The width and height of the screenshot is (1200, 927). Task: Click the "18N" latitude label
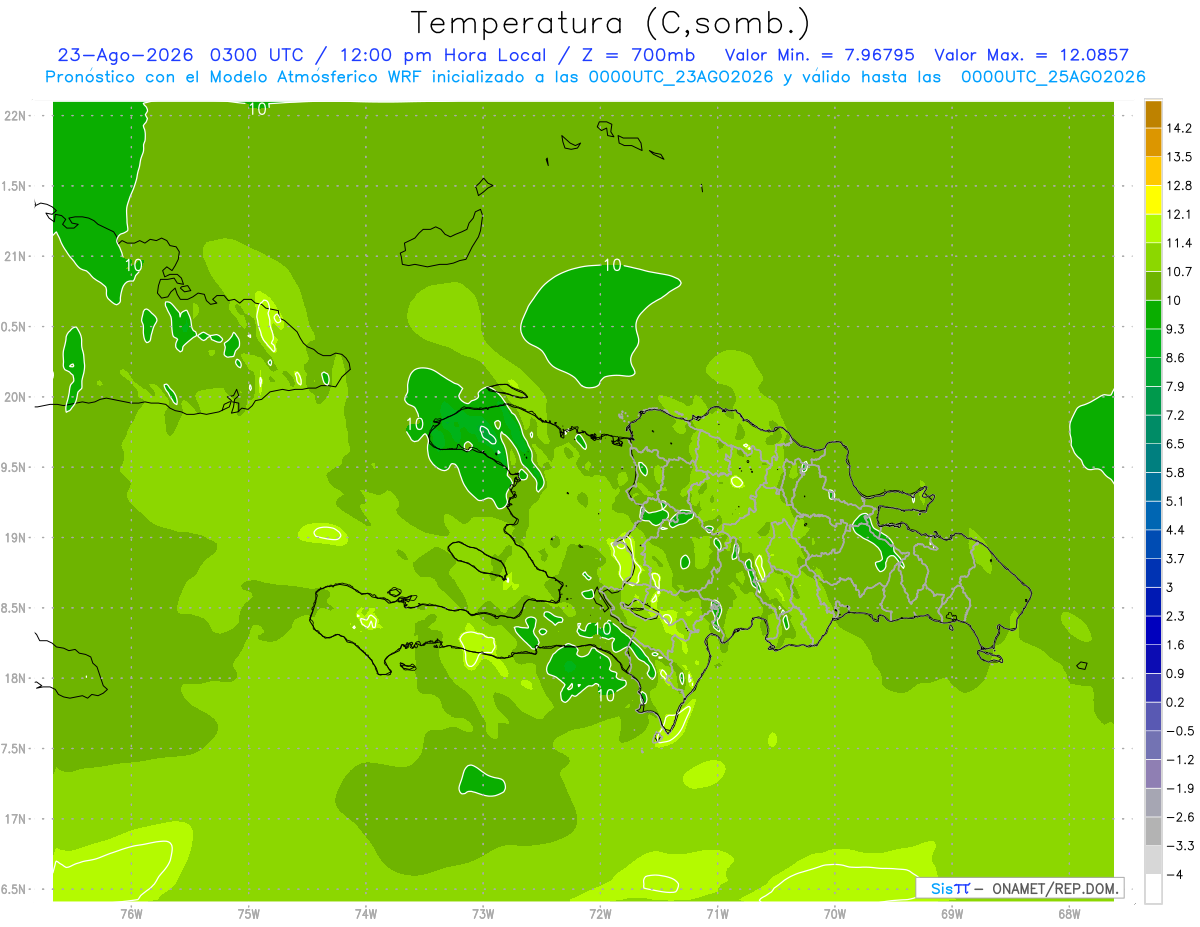[16, 679]
